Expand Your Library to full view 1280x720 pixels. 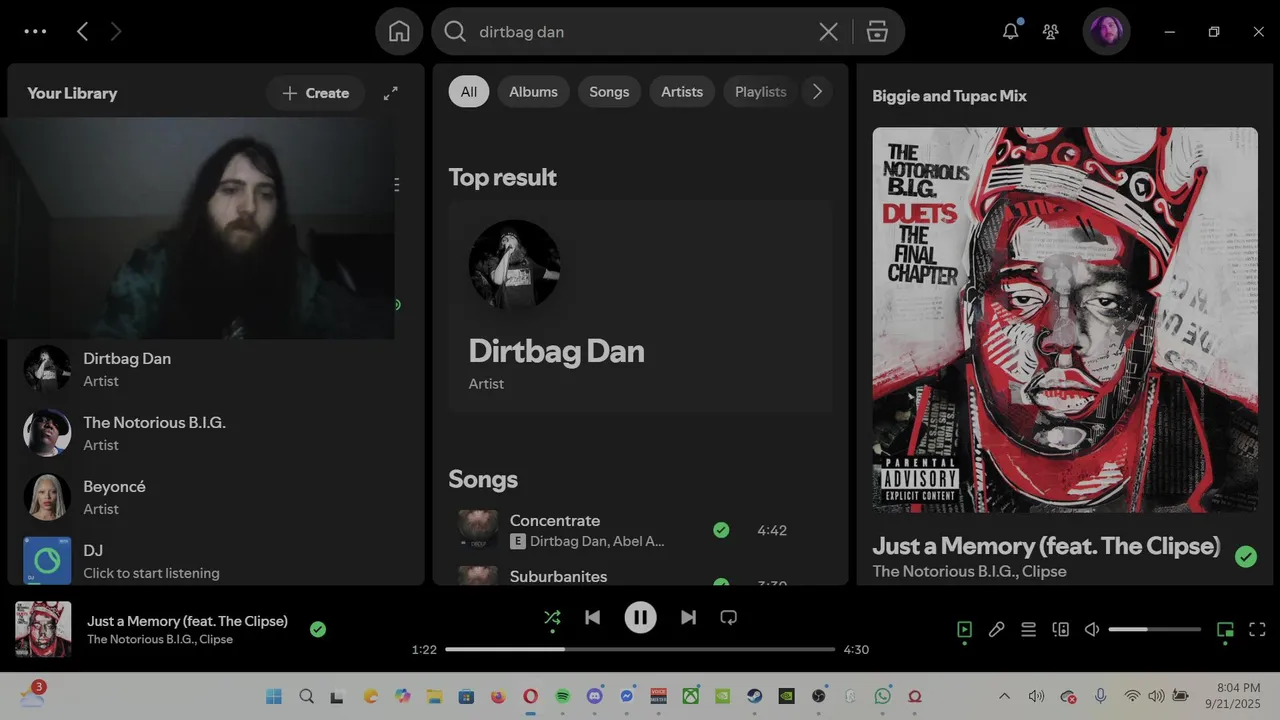click(x=391, y=93)
